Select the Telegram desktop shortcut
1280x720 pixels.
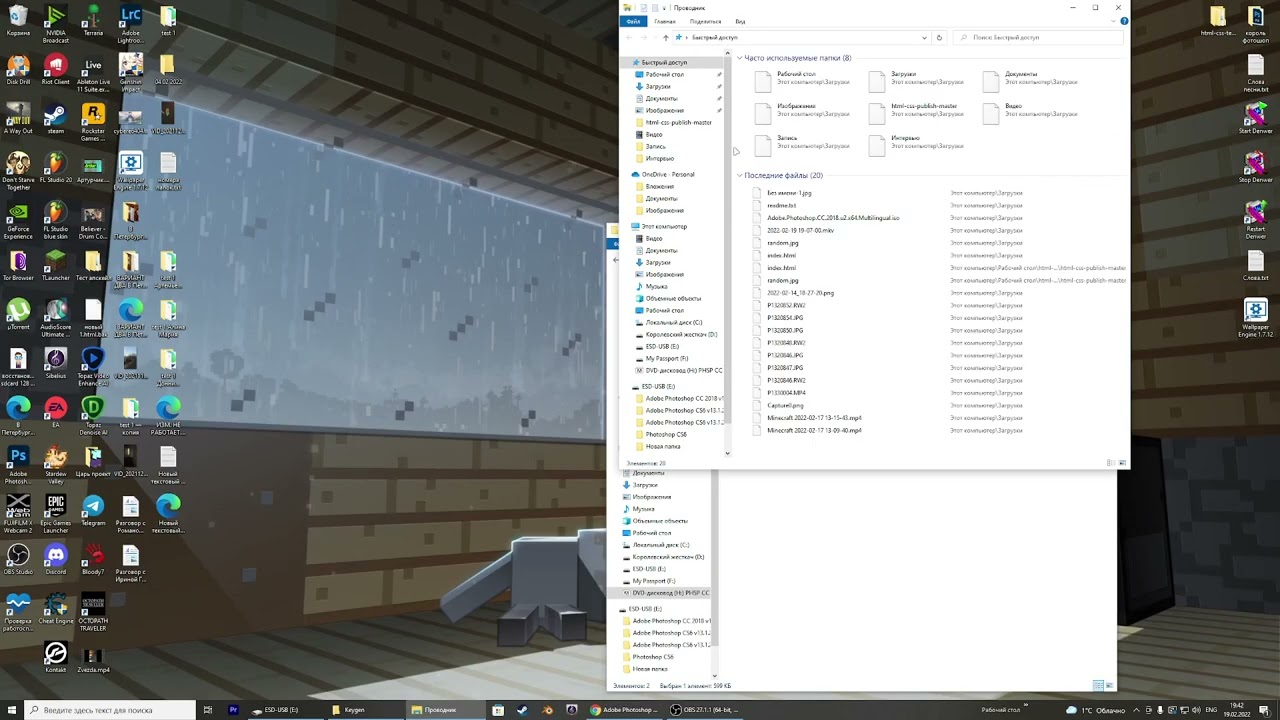[x=93, y=512]
